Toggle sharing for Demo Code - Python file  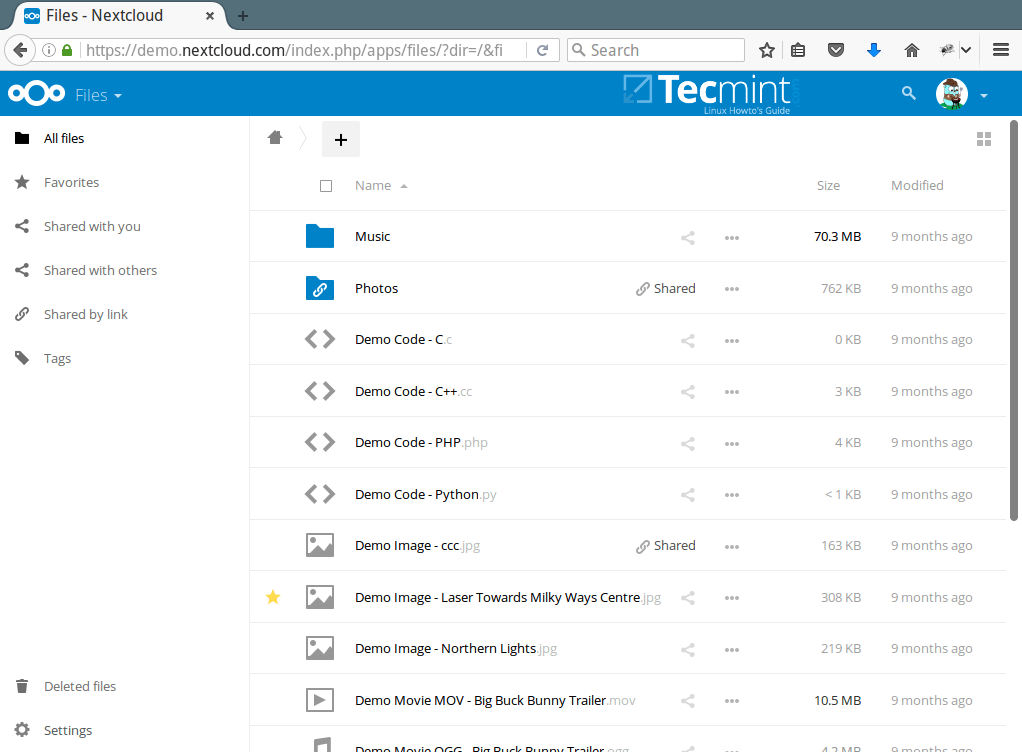pyautogui.click(x=687, y=493)
